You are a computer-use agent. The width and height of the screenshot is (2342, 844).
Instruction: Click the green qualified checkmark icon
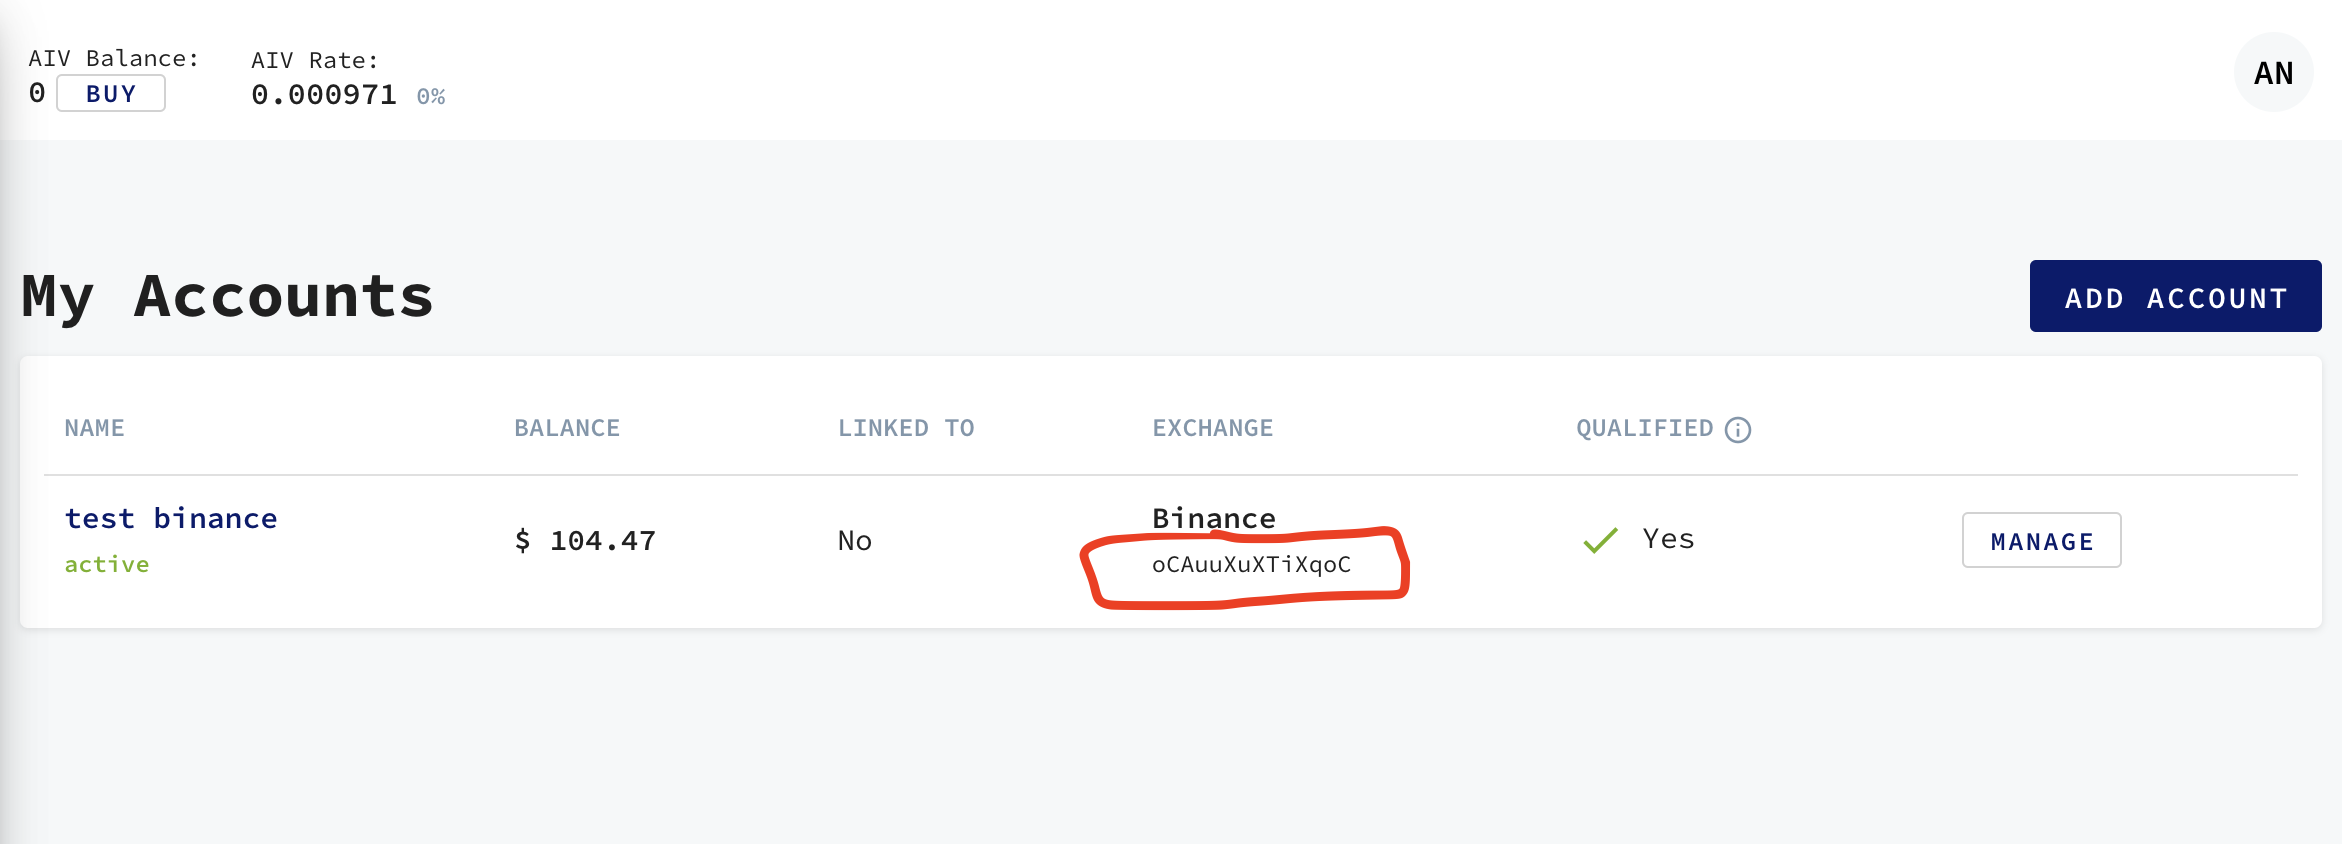point(1600,540)
